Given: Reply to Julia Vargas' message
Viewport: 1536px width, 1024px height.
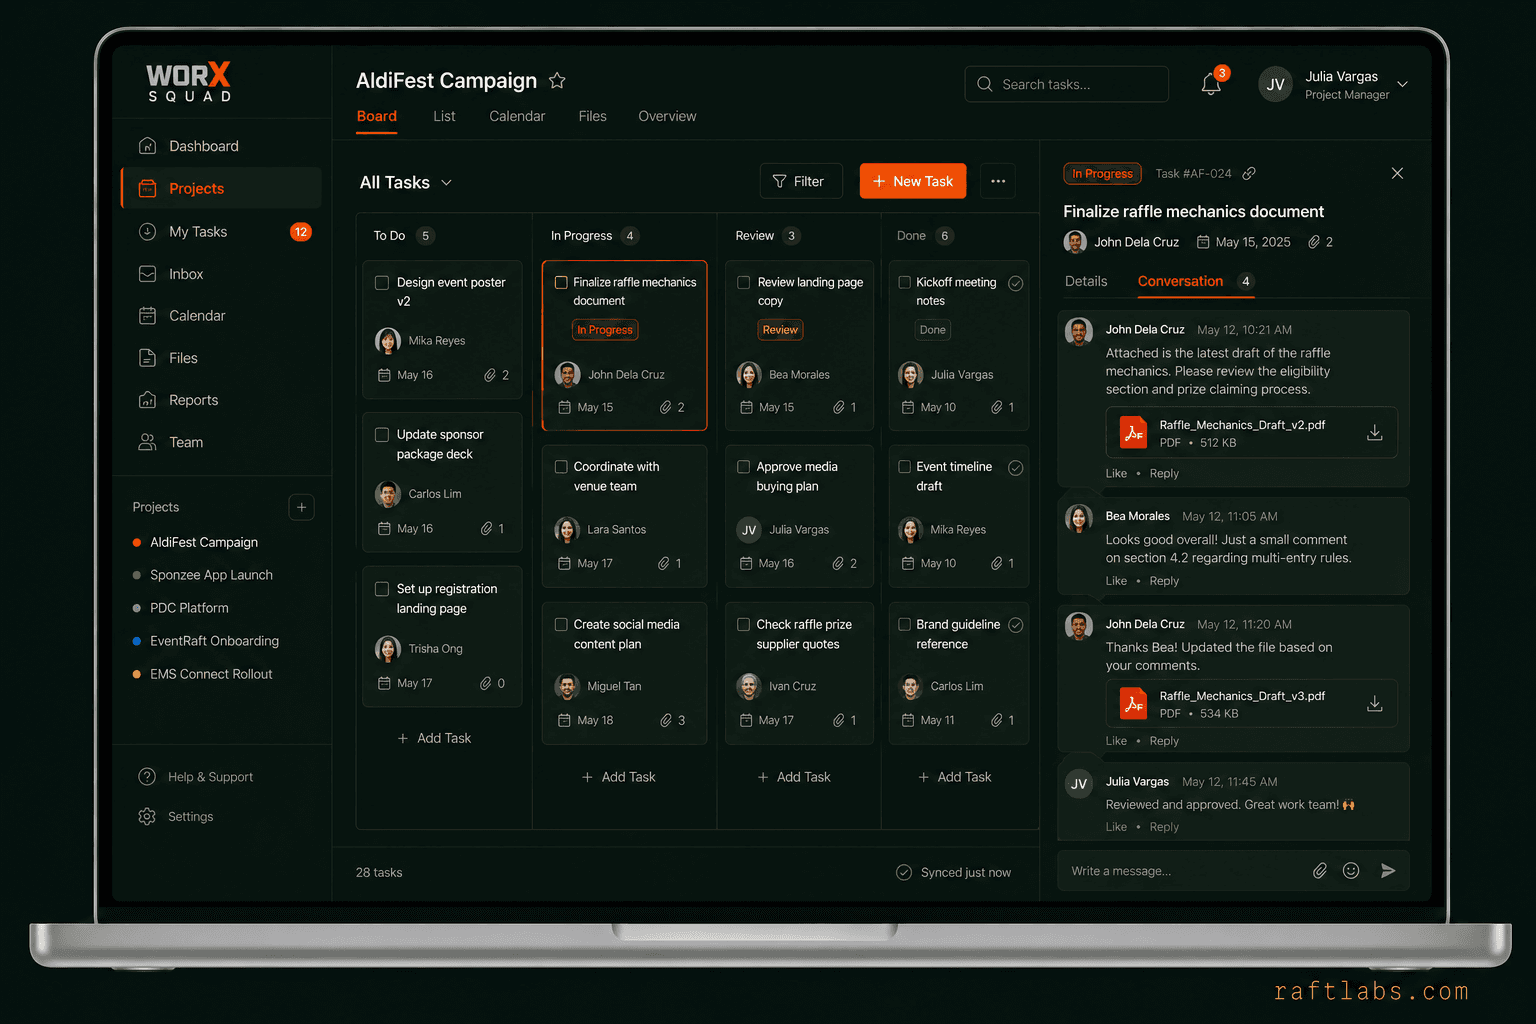Looking at the screenshot, I should [1164, 827].
